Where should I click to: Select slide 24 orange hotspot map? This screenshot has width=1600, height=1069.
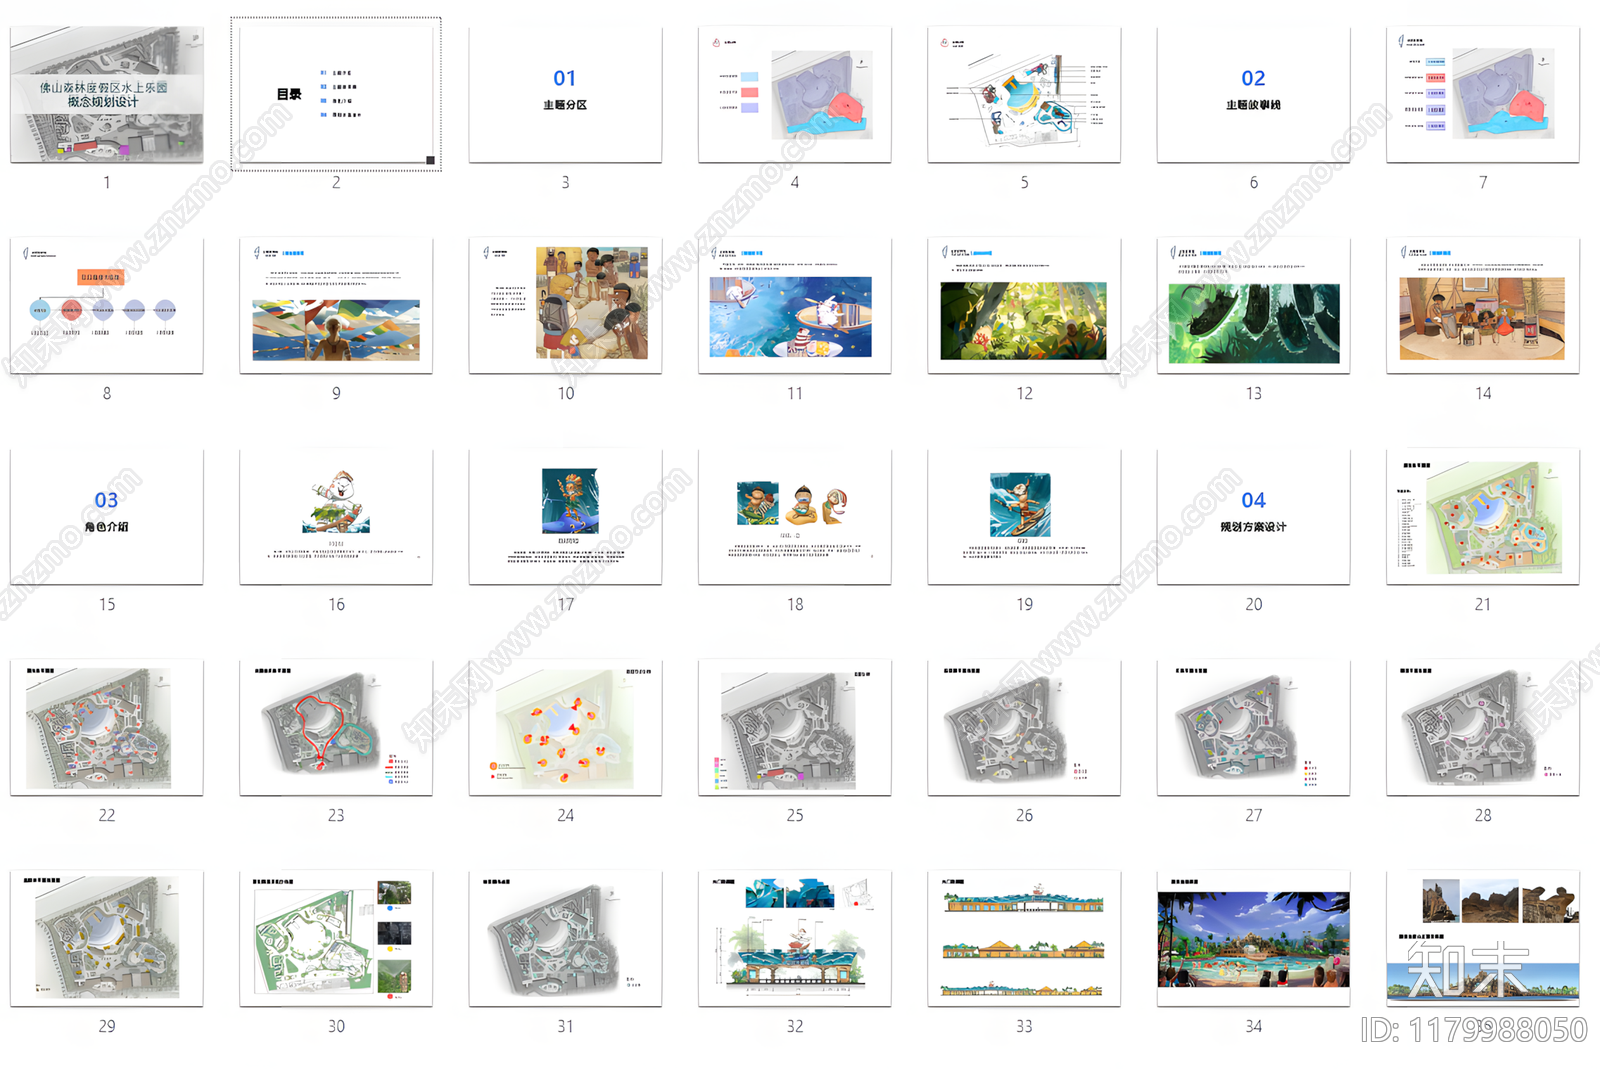point(565,727)
